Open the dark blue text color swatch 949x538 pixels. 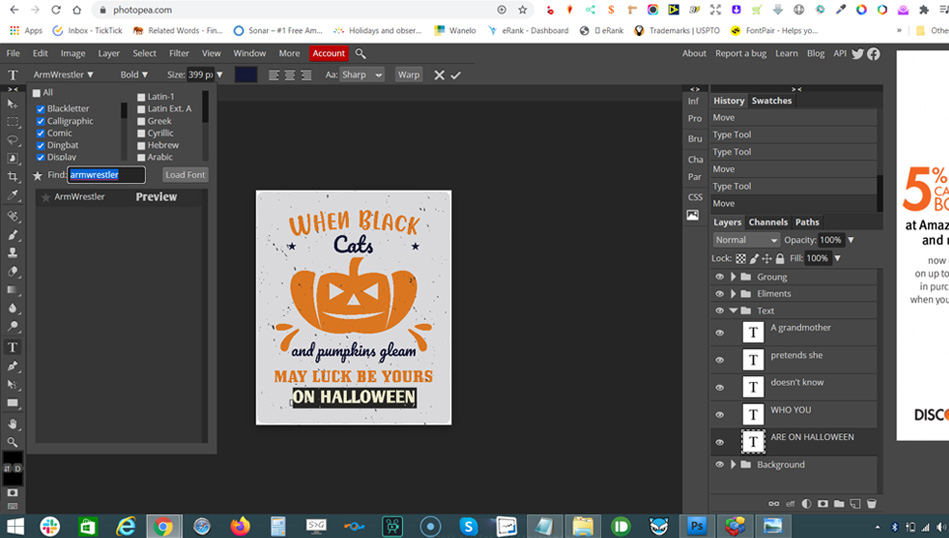(245, 75)
